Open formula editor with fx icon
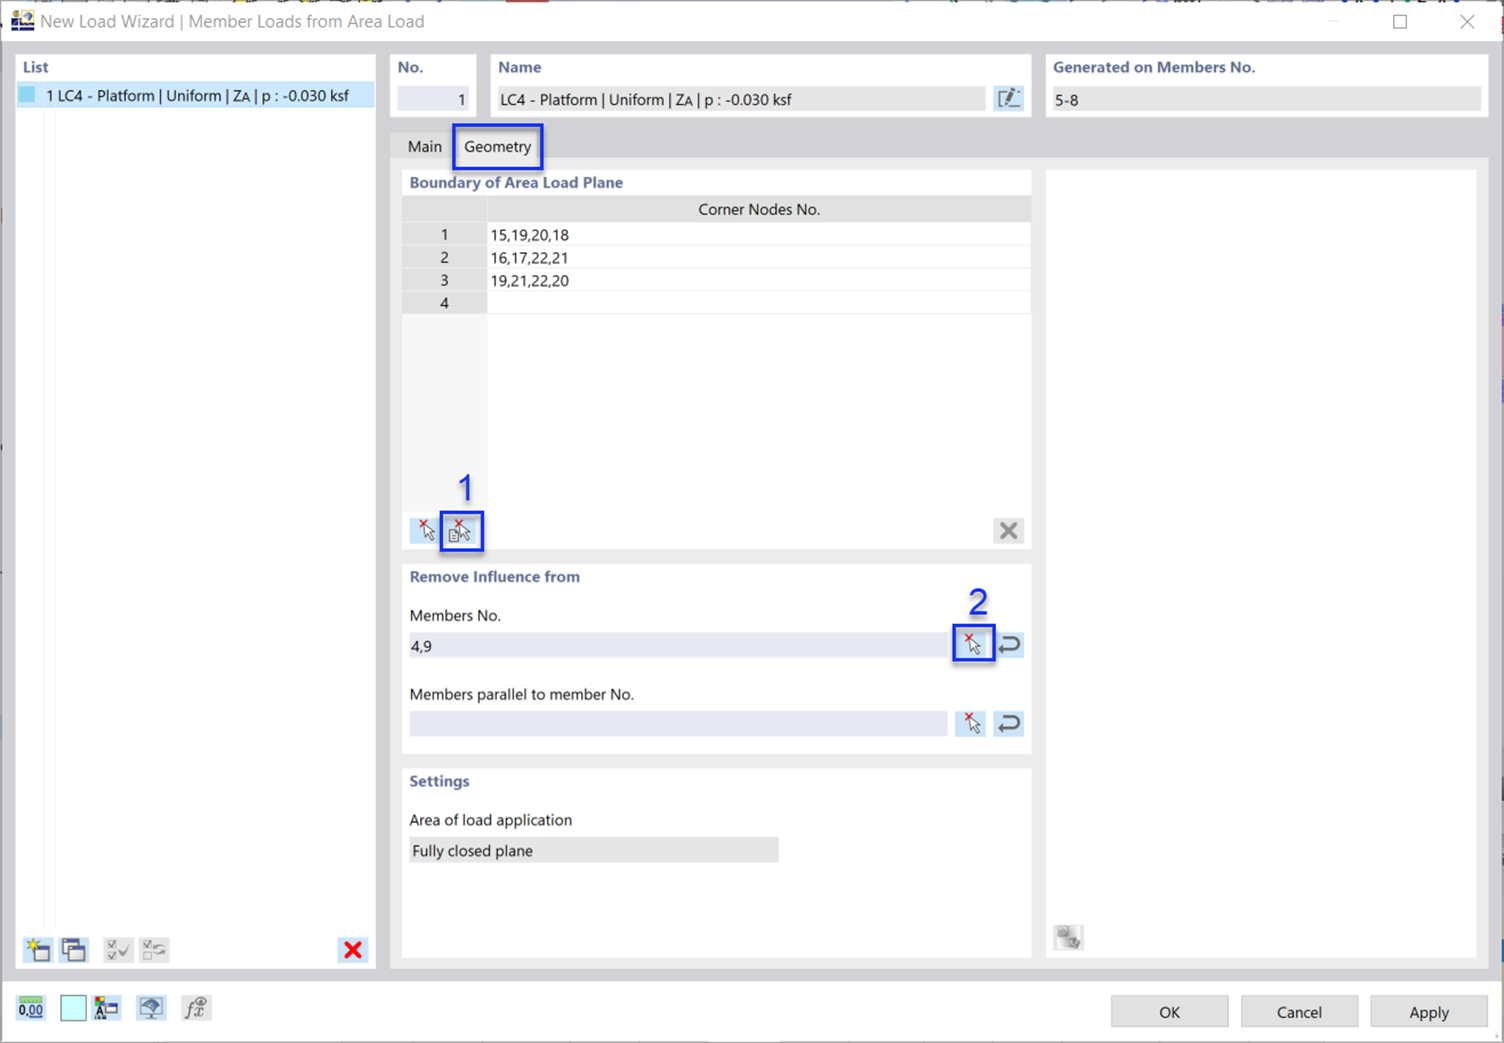1504x1043 pixels. click(x=196, y=1008)
